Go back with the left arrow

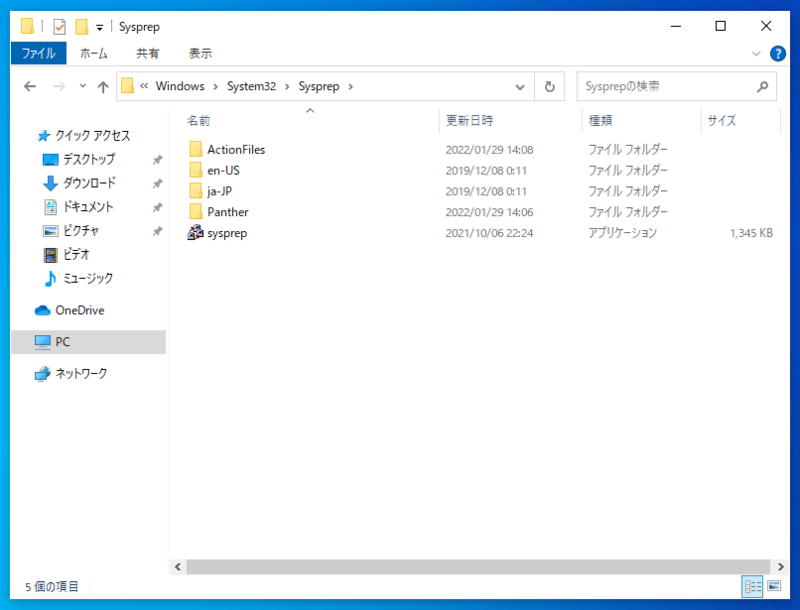point(30,87)
